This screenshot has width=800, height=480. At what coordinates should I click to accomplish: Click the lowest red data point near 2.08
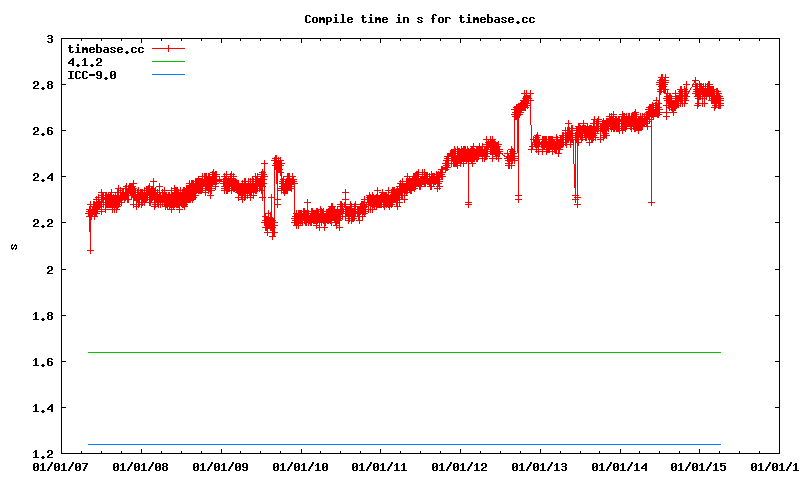[x=90, y=250]
